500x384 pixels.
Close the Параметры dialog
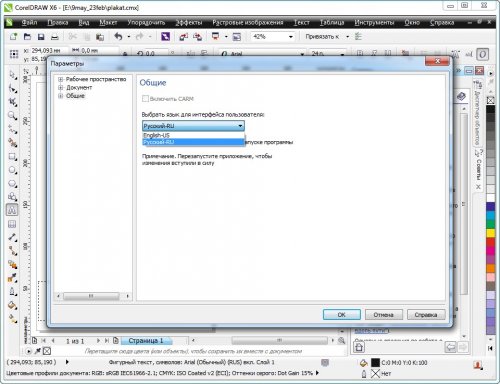pyautogui.click(x=437, y=61)
